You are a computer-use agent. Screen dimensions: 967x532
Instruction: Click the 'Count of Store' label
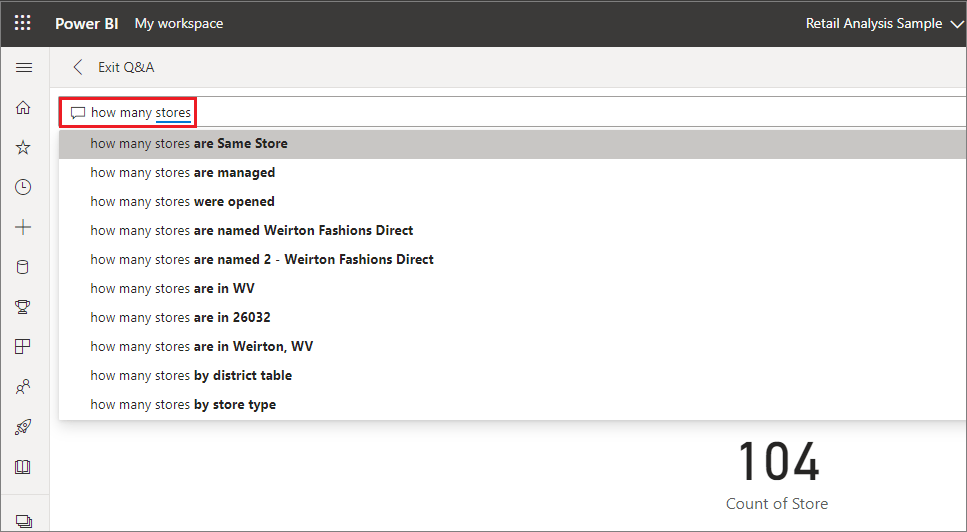click(x=777, y=504)
